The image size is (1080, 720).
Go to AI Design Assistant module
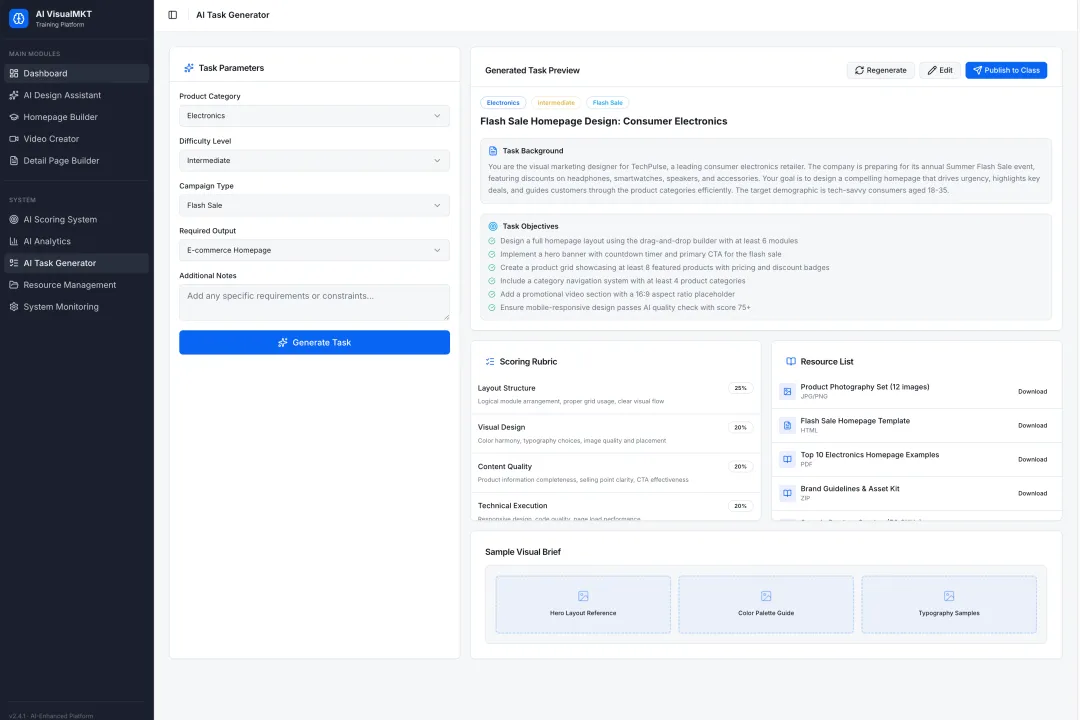[x=76, y=95]
